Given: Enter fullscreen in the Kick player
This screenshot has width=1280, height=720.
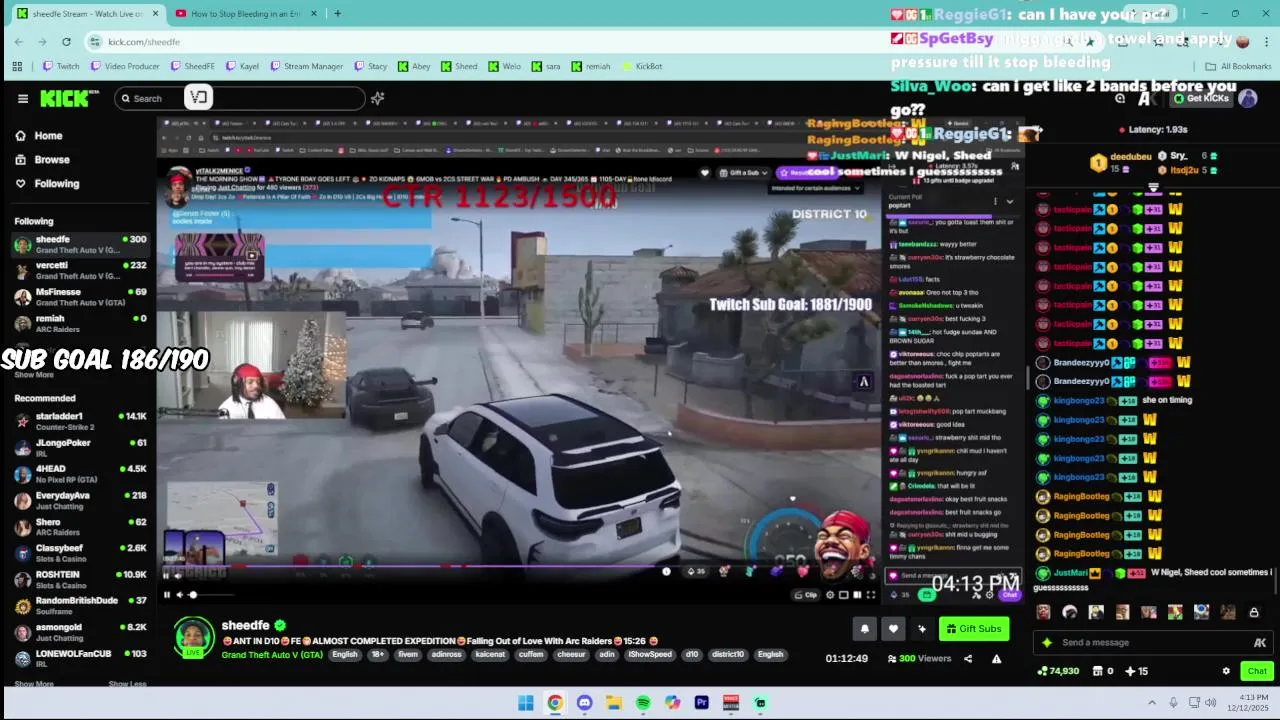Looking at the screenshot, I should point(871,595).
